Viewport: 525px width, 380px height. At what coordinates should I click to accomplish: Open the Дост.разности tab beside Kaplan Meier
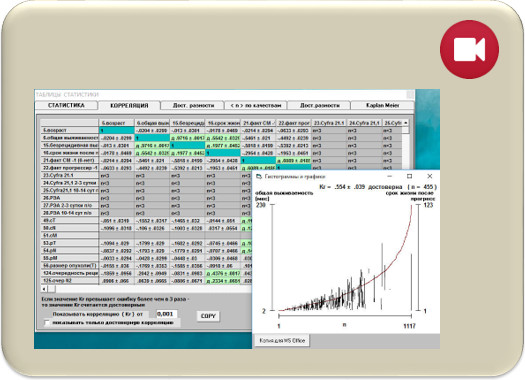[319, 105]
